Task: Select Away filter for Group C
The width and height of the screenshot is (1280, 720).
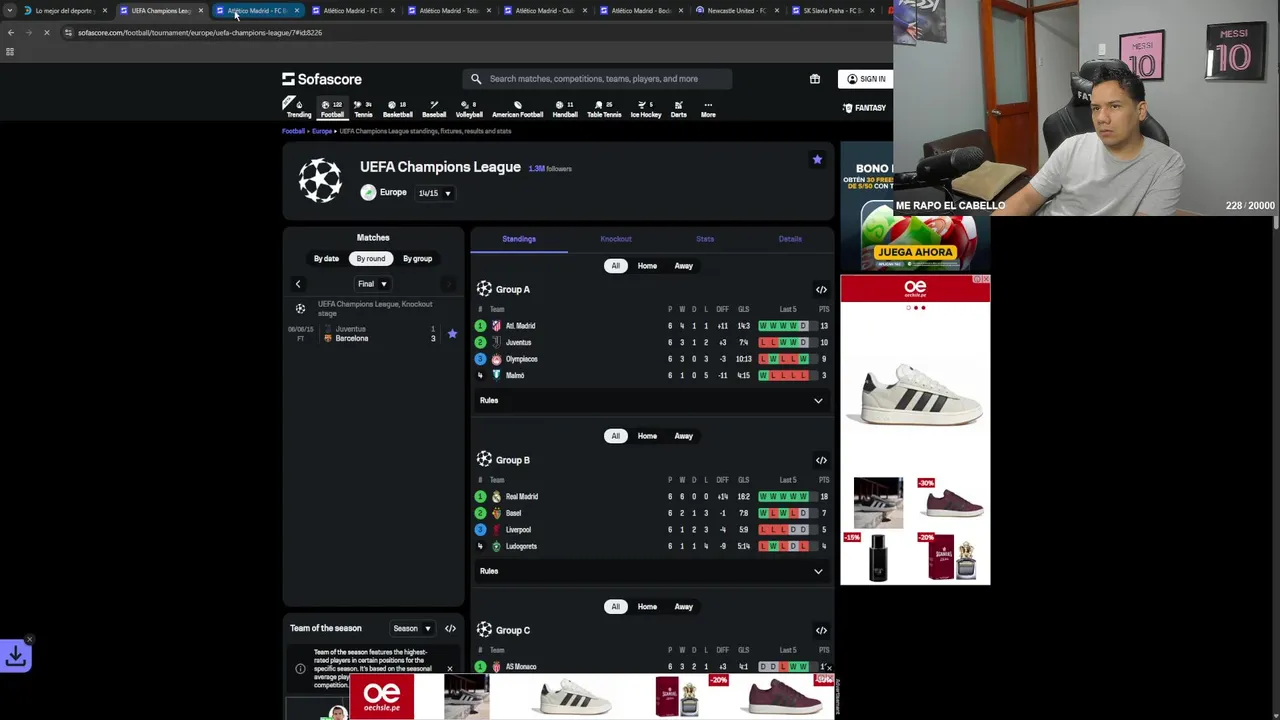Action: tap(683, 607)
